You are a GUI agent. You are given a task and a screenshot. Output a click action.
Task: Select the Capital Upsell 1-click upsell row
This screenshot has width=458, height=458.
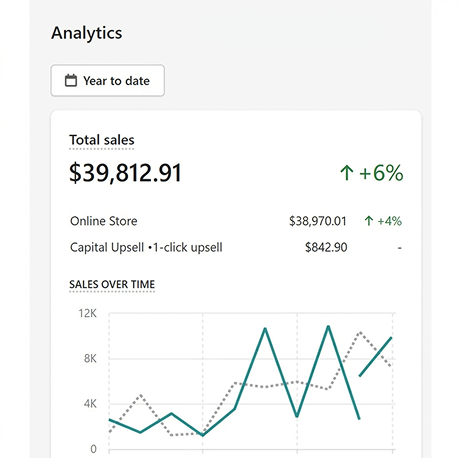coord(236,247)
